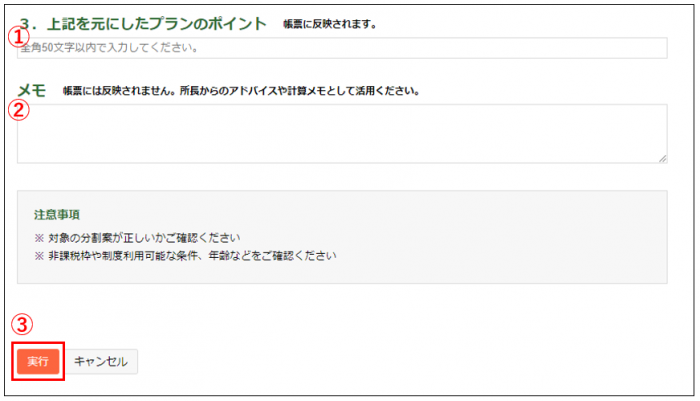Click the キャンセル button
Screen dimensions: 700x401
[x=101, y=361]
